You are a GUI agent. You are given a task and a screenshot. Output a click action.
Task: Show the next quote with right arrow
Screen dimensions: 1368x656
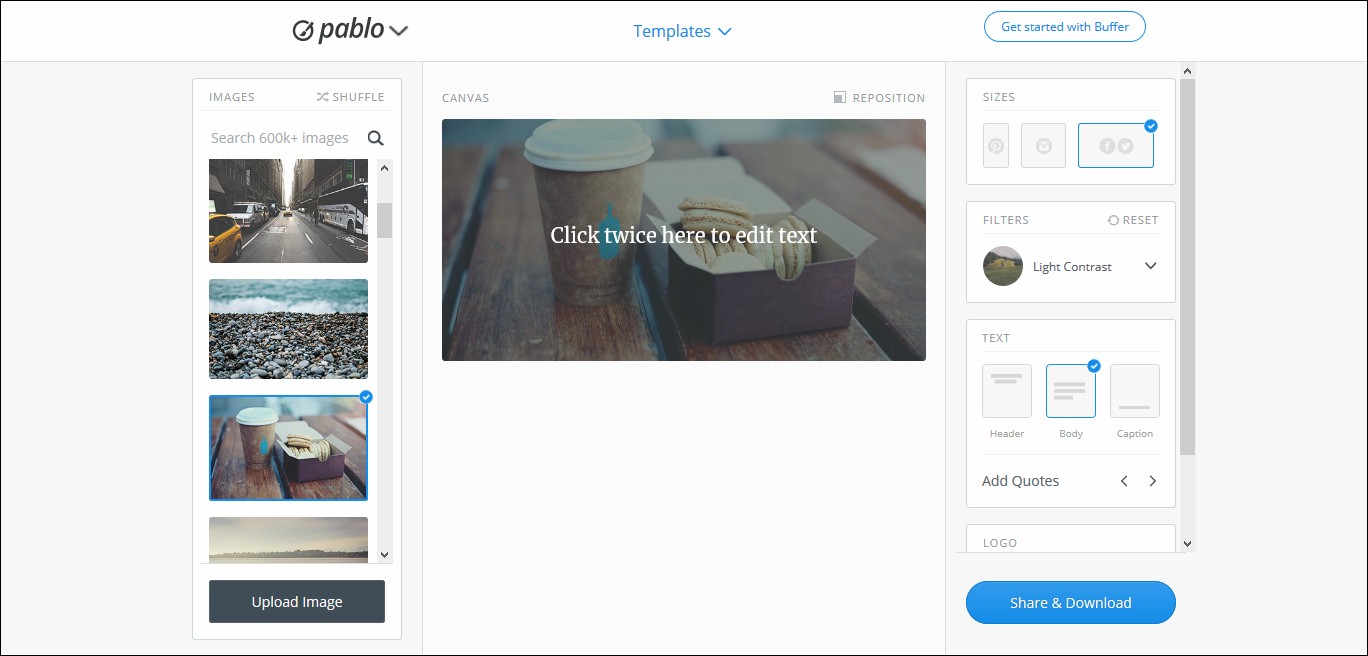coord(1152,481)
